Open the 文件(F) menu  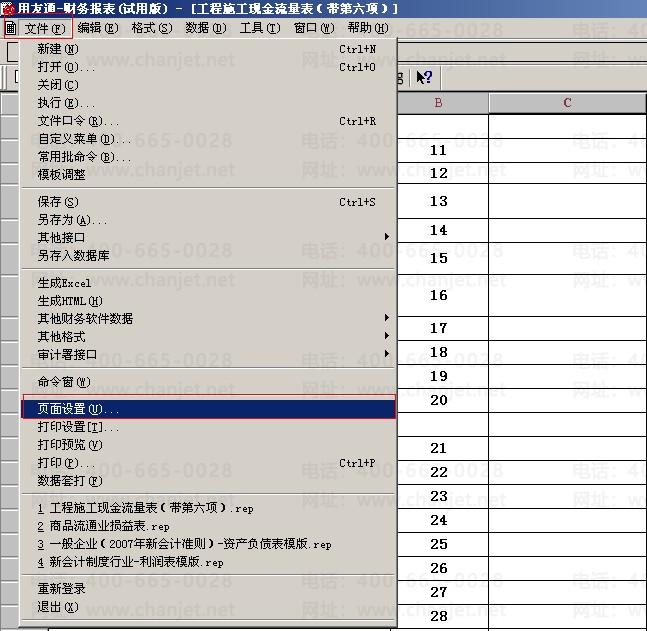click(x=45, y=28)
